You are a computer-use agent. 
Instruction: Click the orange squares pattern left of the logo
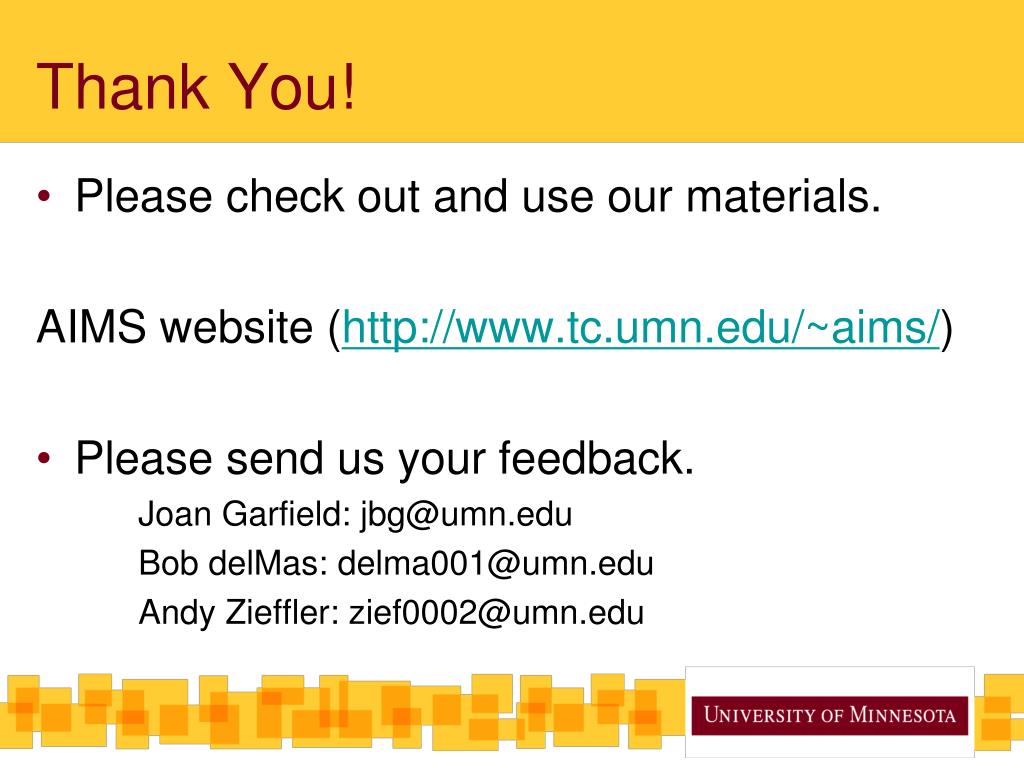(x=342, y=712)
